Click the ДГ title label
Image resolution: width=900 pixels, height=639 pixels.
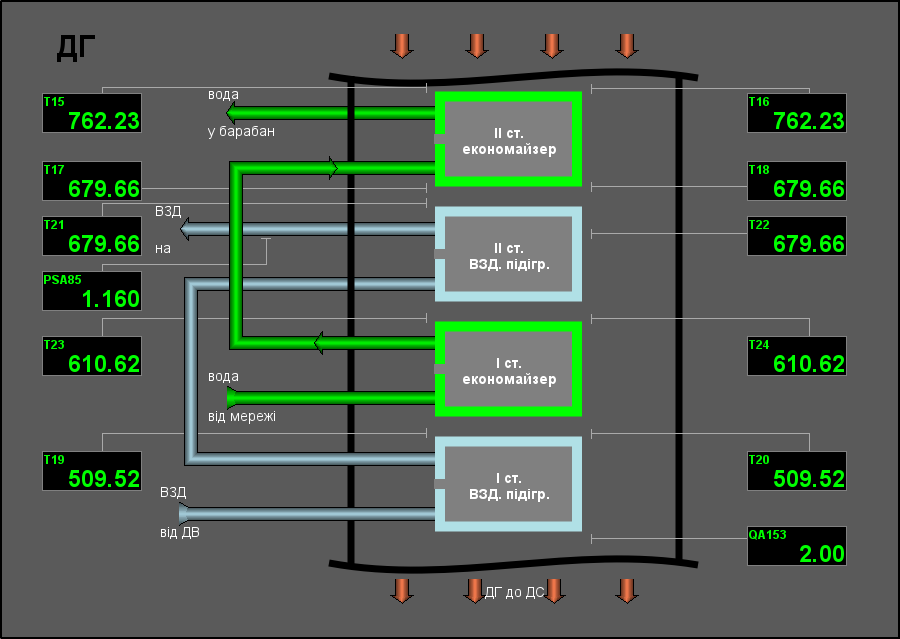coord(76,48)
